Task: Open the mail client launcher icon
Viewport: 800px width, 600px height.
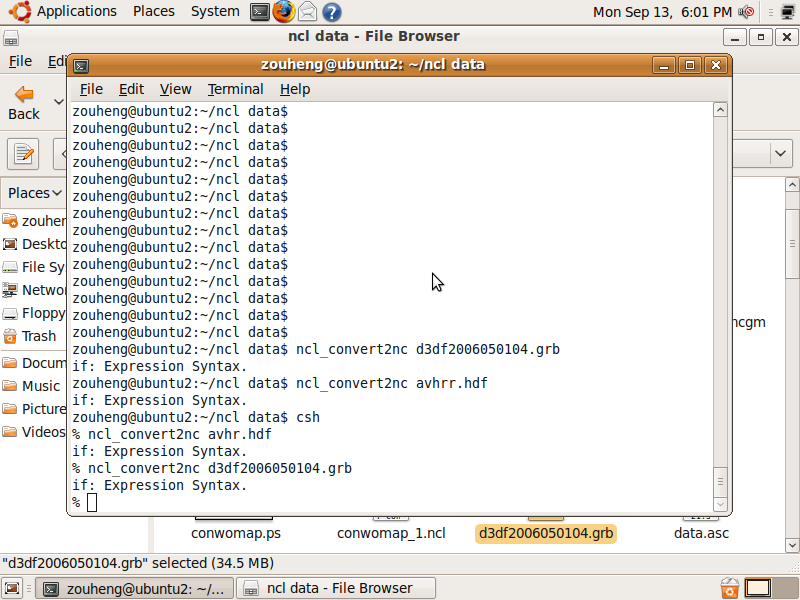Action: click(x=308, y=12)
